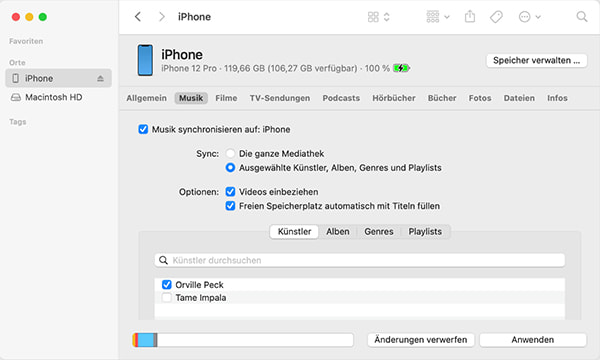This screenshot has width=600, height=360.
Task: Switch to the Filme tab
Action: point(226,98)
